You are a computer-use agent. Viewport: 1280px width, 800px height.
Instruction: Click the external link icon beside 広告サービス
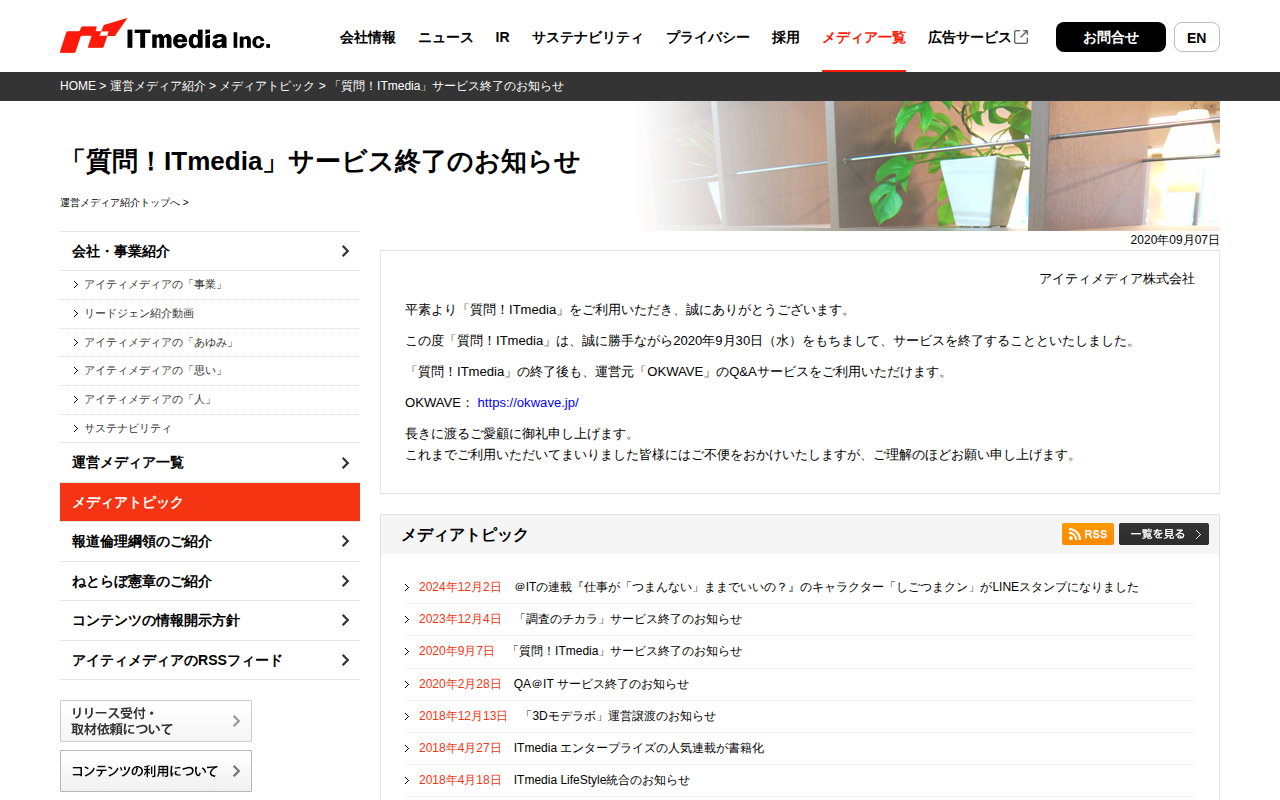pos(1021,37)
